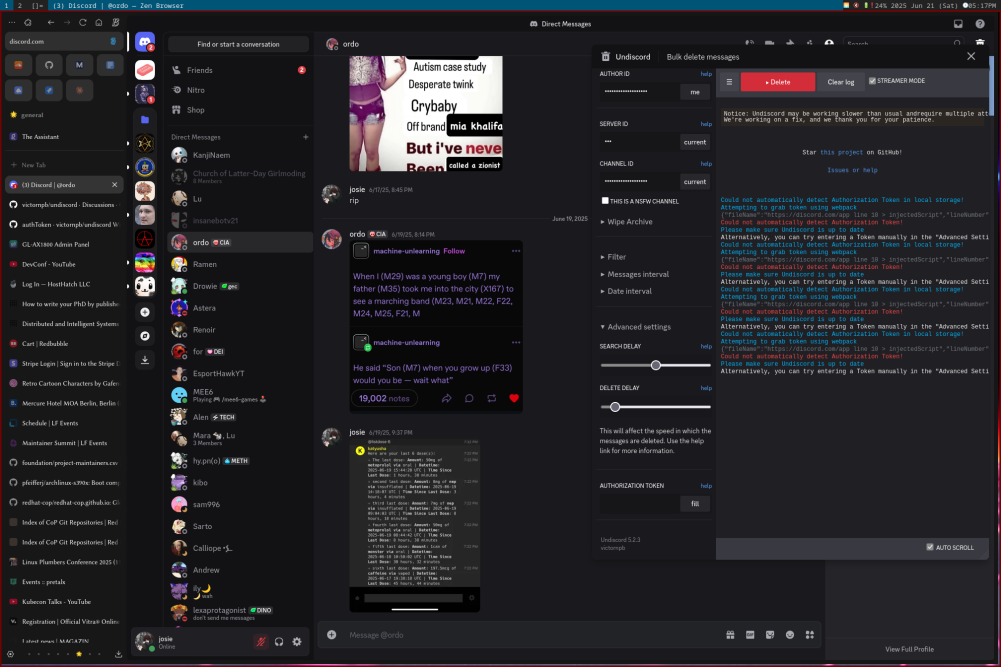
Task: Toggle the Streamer Mode checkbox
Action: [x=872, y=81]
